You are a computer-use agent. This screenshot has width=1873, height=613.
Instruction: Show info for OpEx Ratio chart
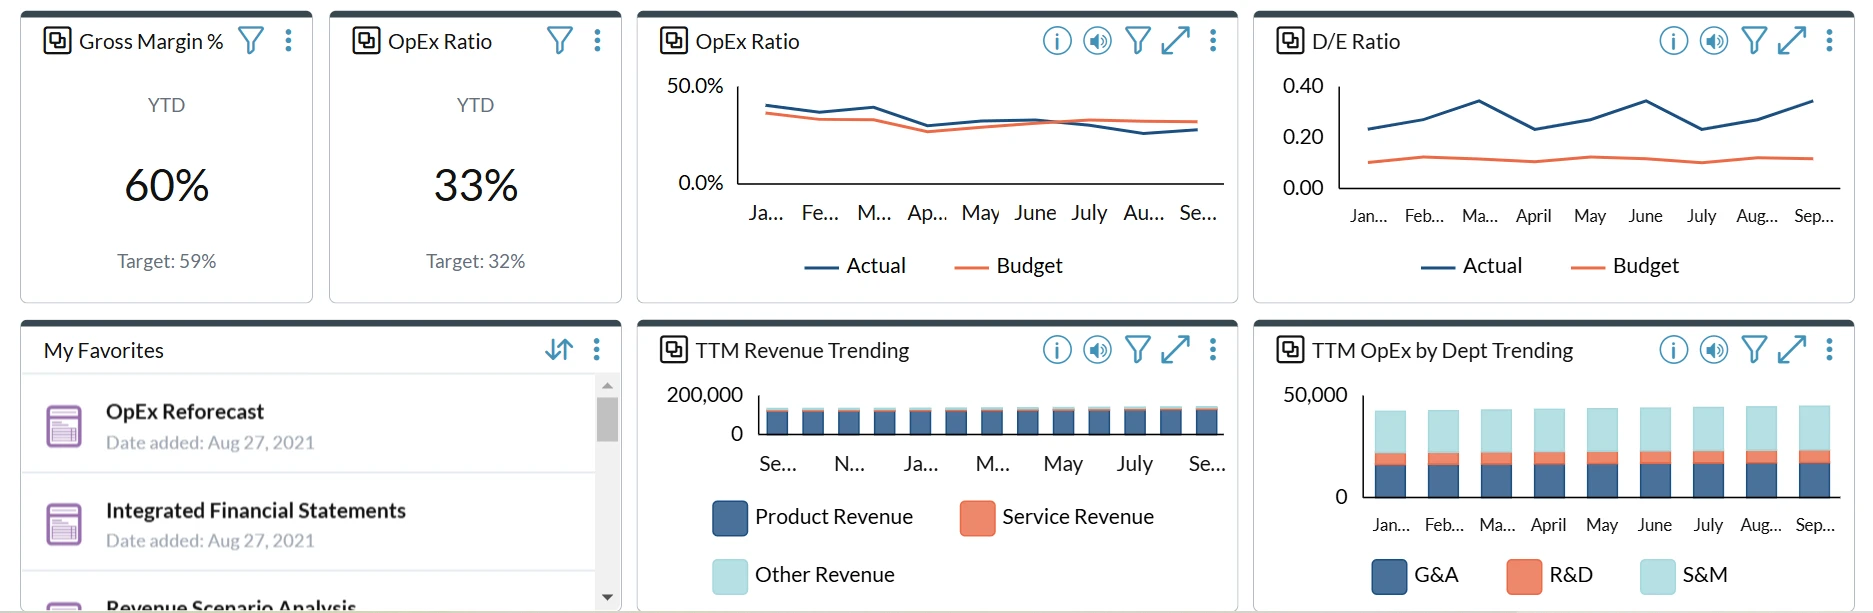1057,41
